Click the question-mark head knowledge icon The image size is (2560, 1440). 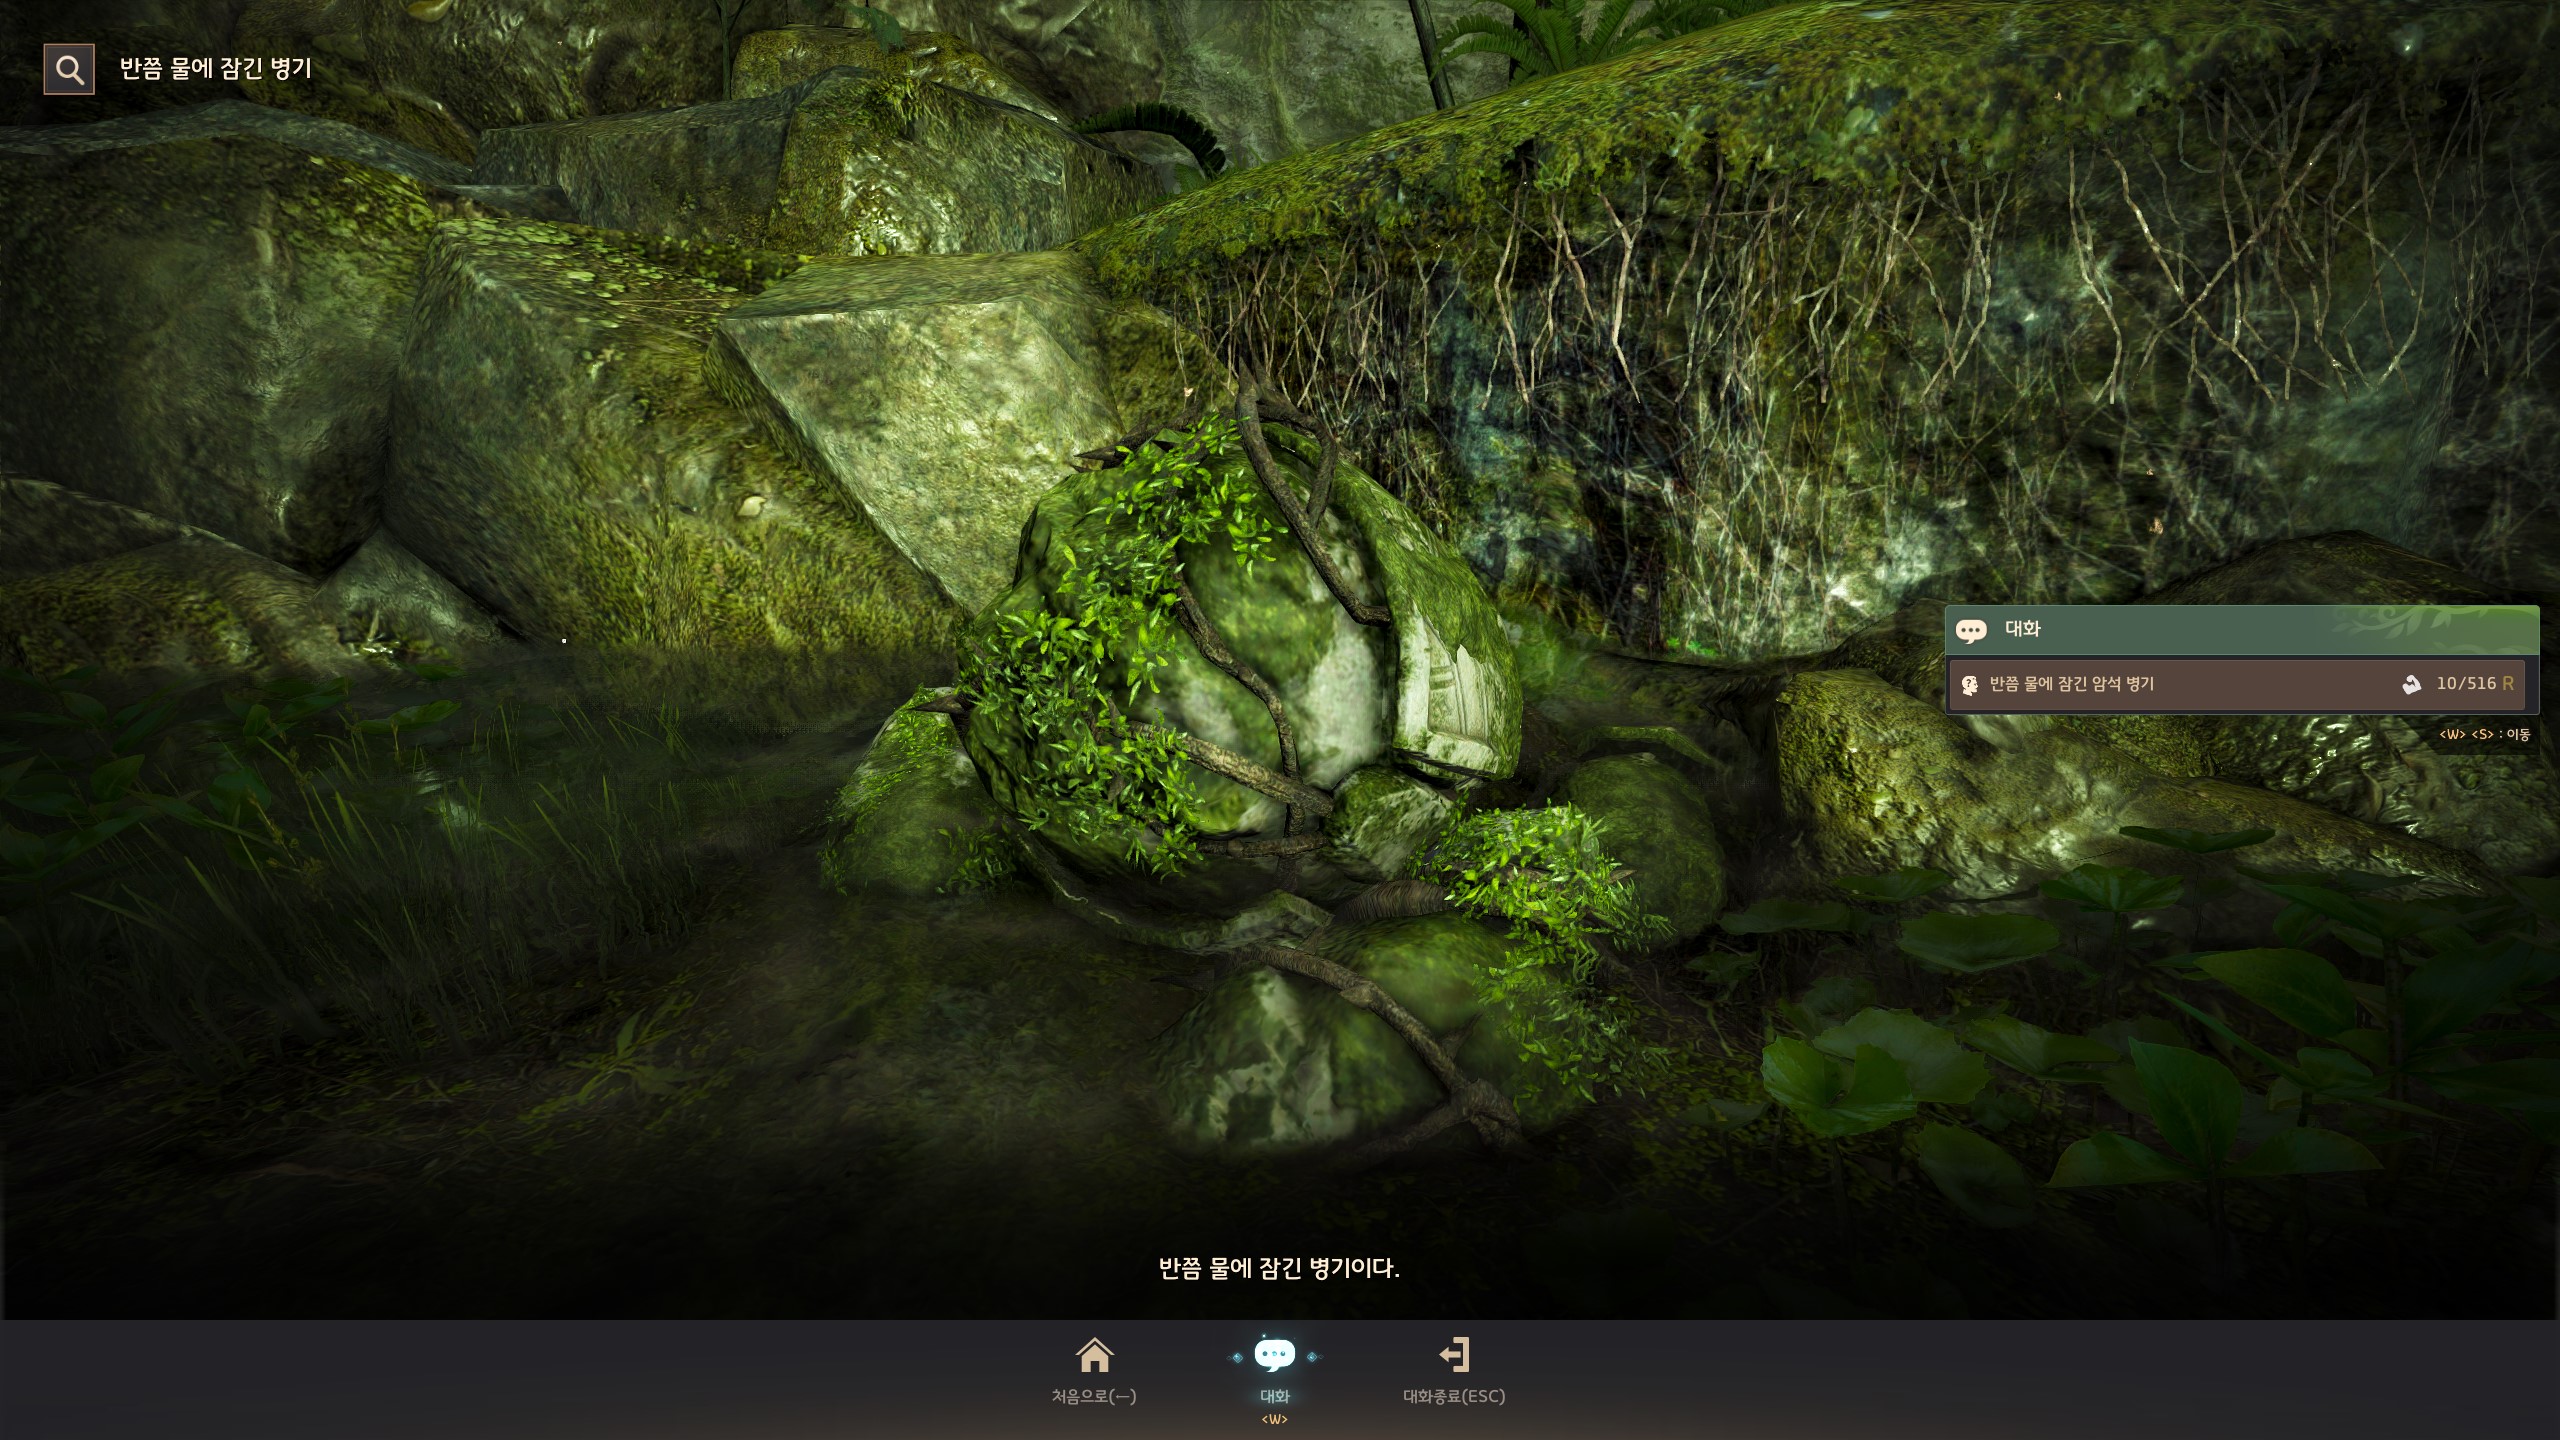[x=1970, y=685]
